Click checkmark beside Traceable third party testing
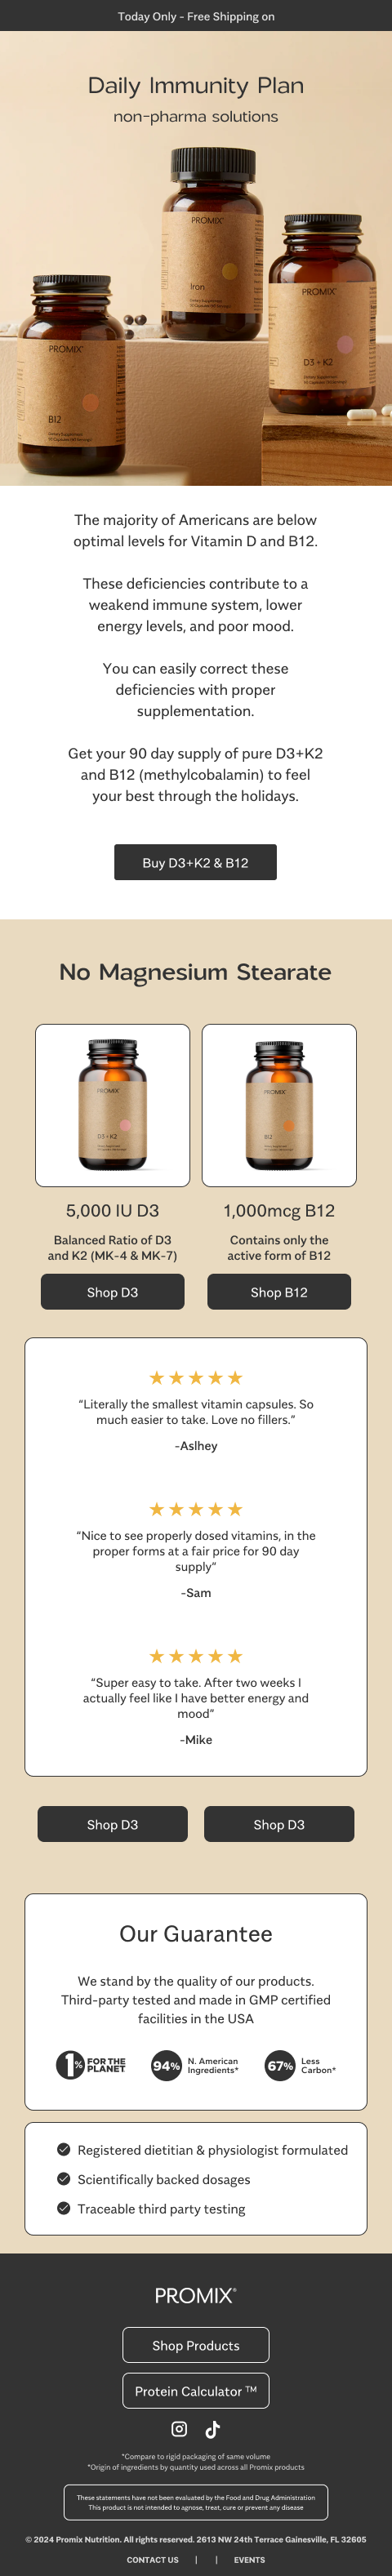 pos(64,2208)
